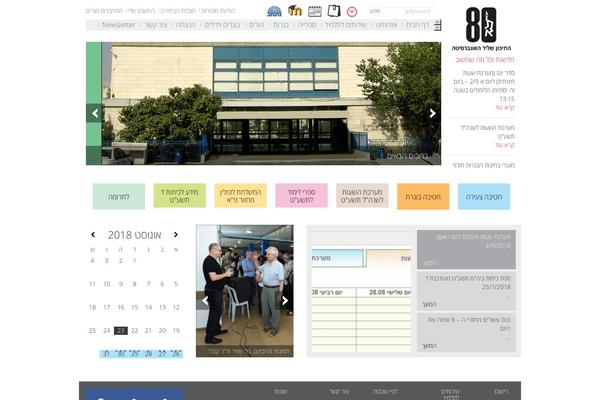
Task: Open the דף הבית menu item
Action: [417, 25]
